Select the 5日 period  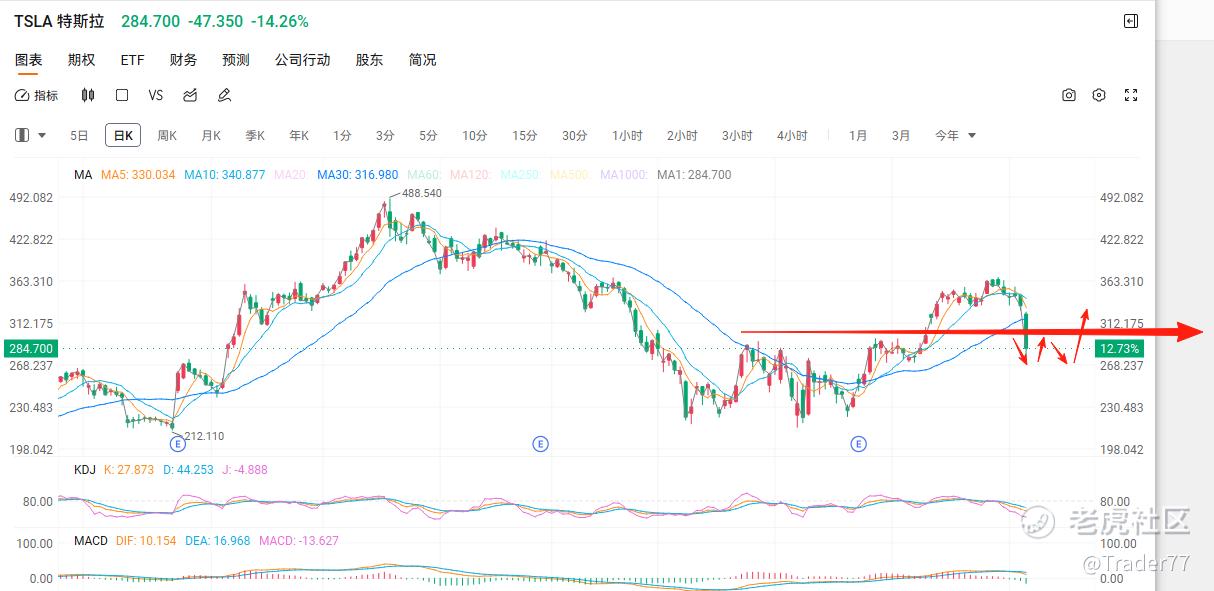[79, 135]
